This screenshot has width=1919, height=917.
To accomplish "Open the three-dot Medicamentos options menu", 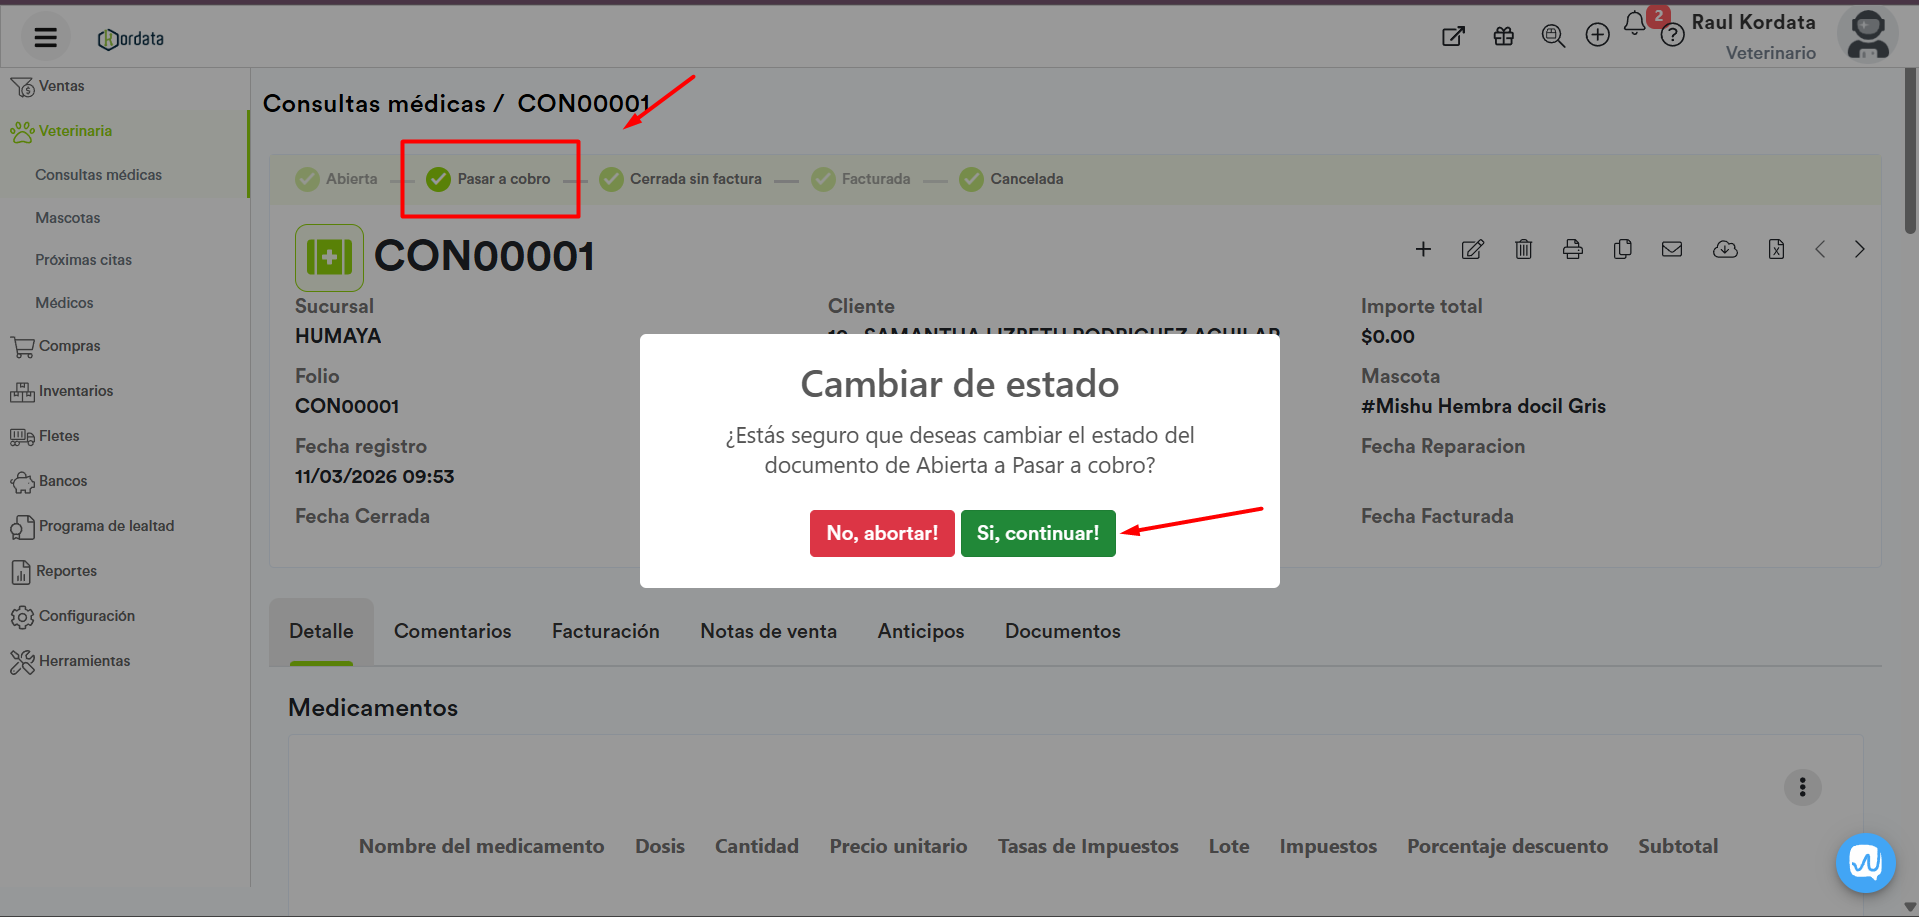I will [x=1802, y=788].
